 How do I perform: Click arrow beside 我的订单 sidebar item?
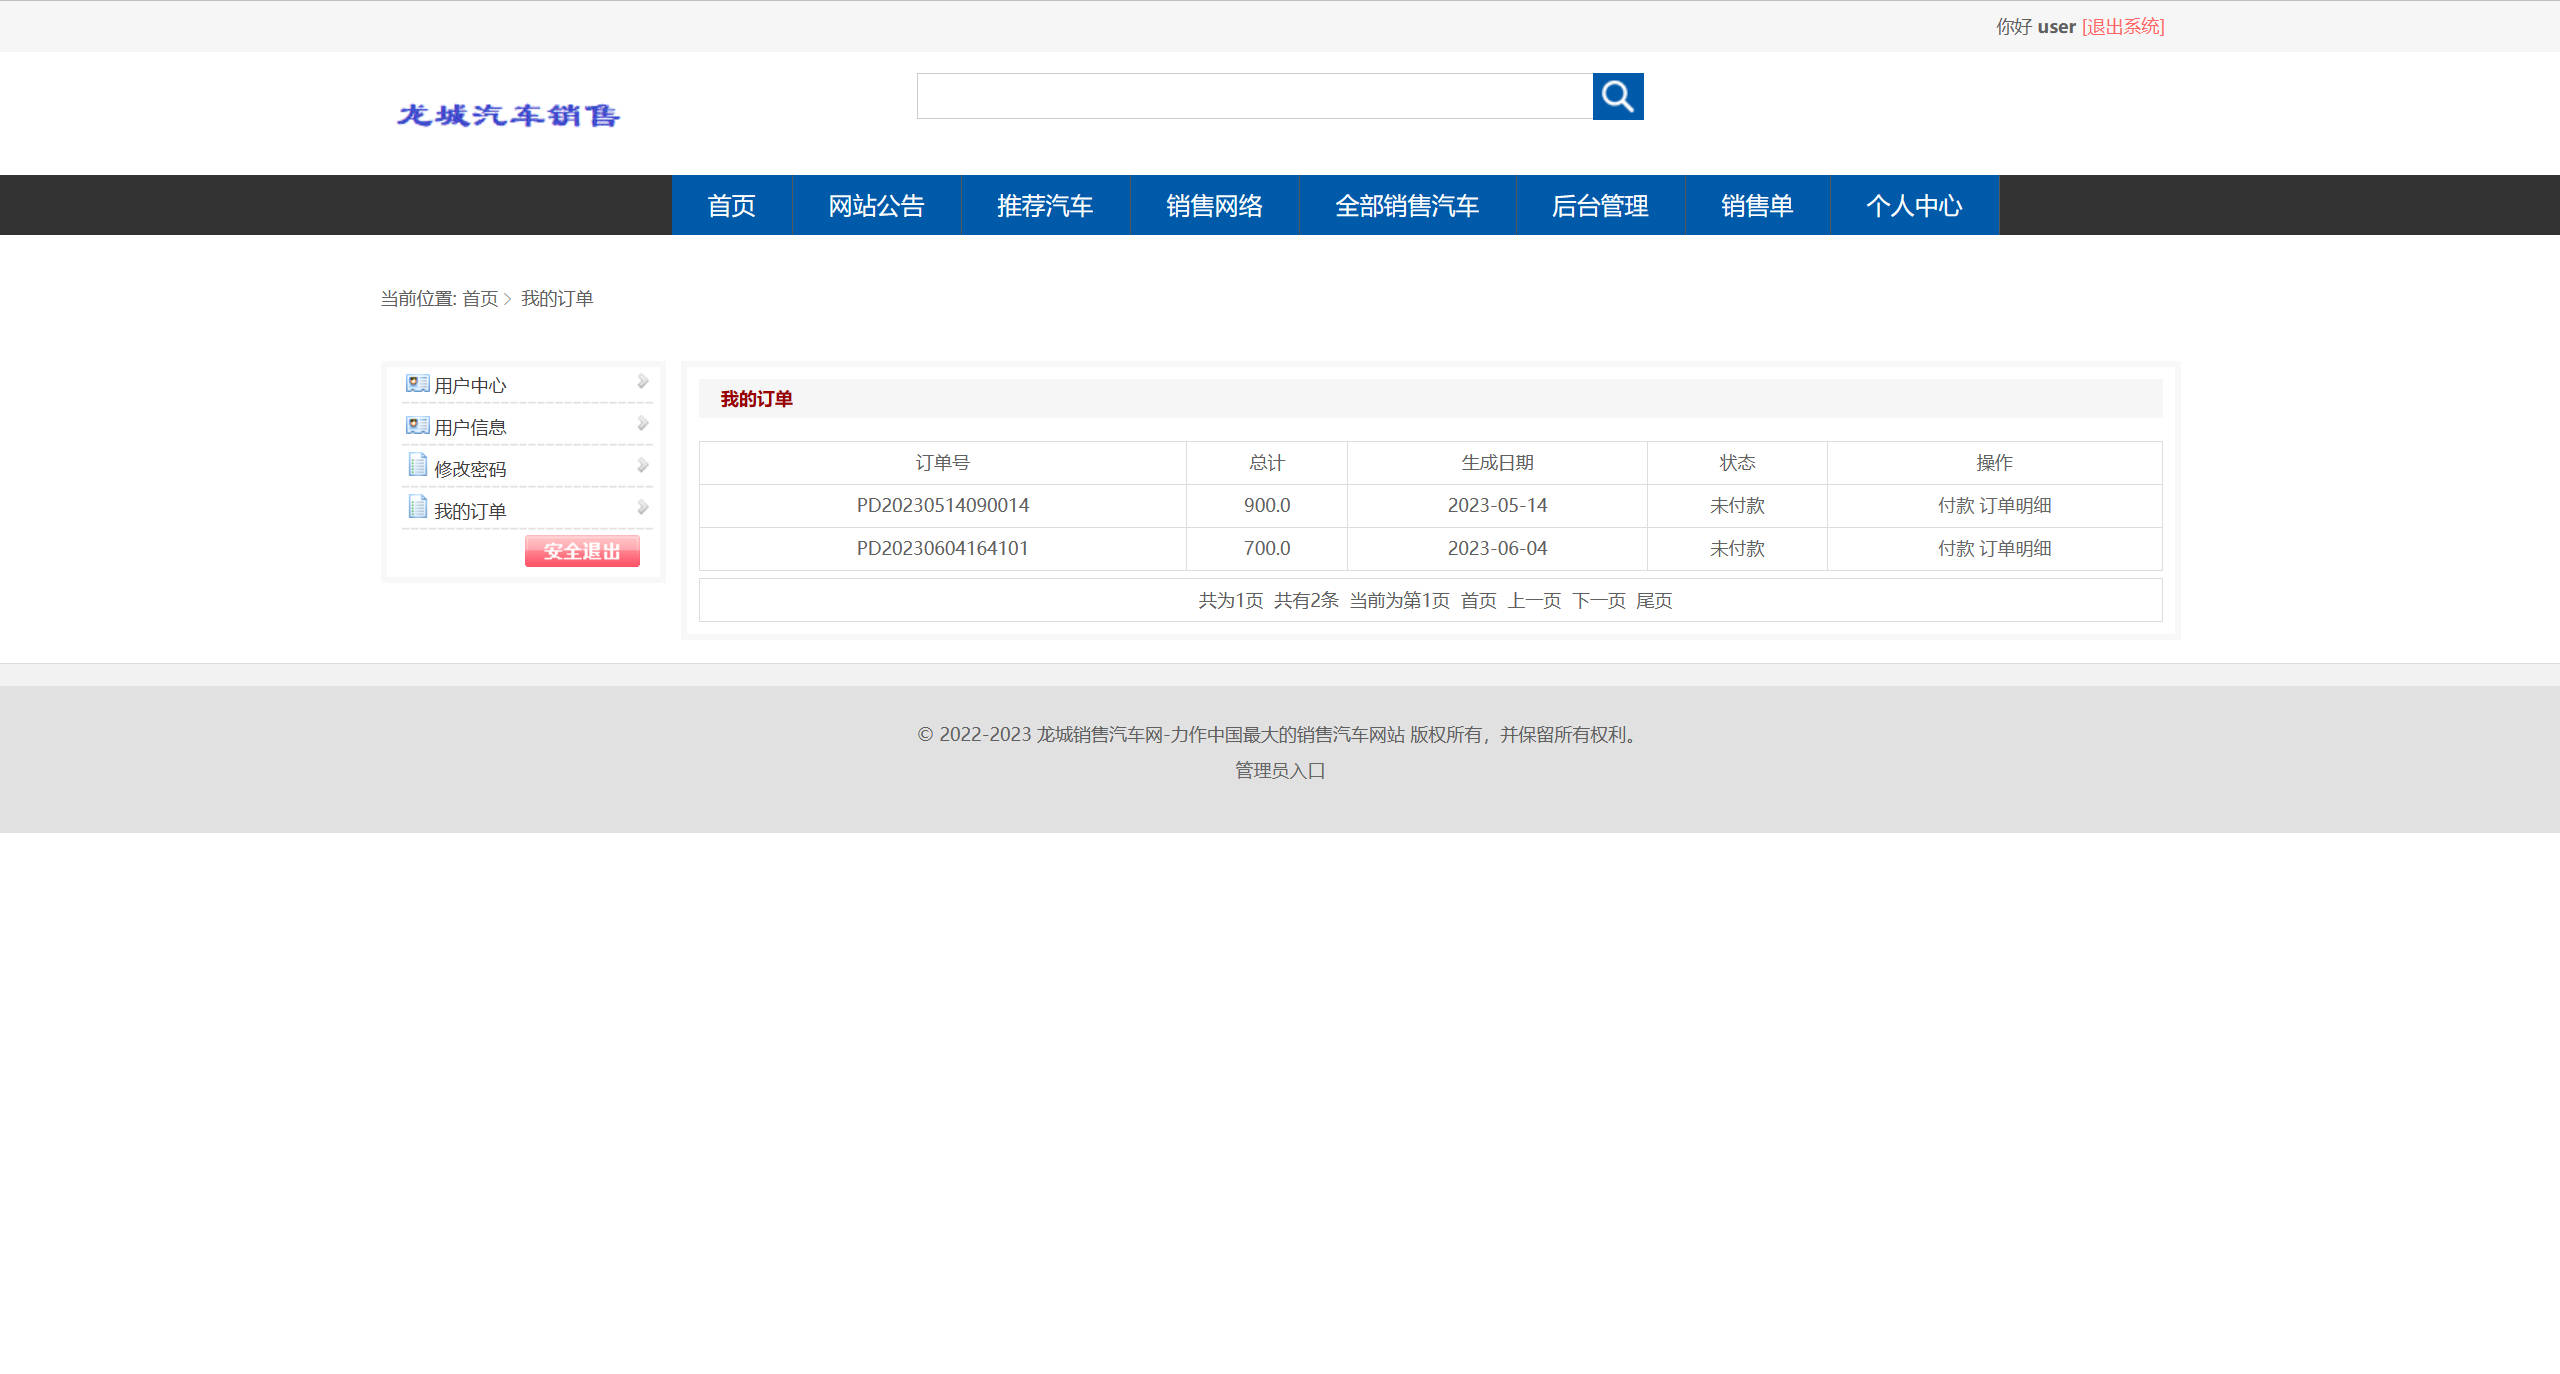(x=642, y=508)
